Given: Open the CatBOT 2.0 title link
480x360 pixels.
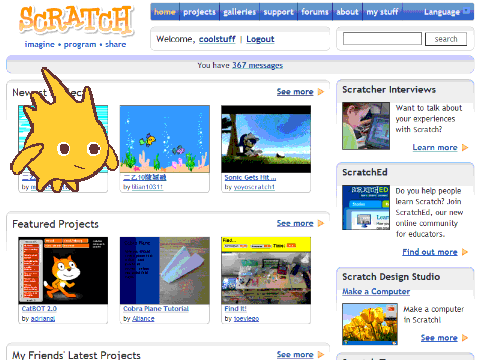Looking at the screenshot, I should pyautogui.click(x=39, y=309).
